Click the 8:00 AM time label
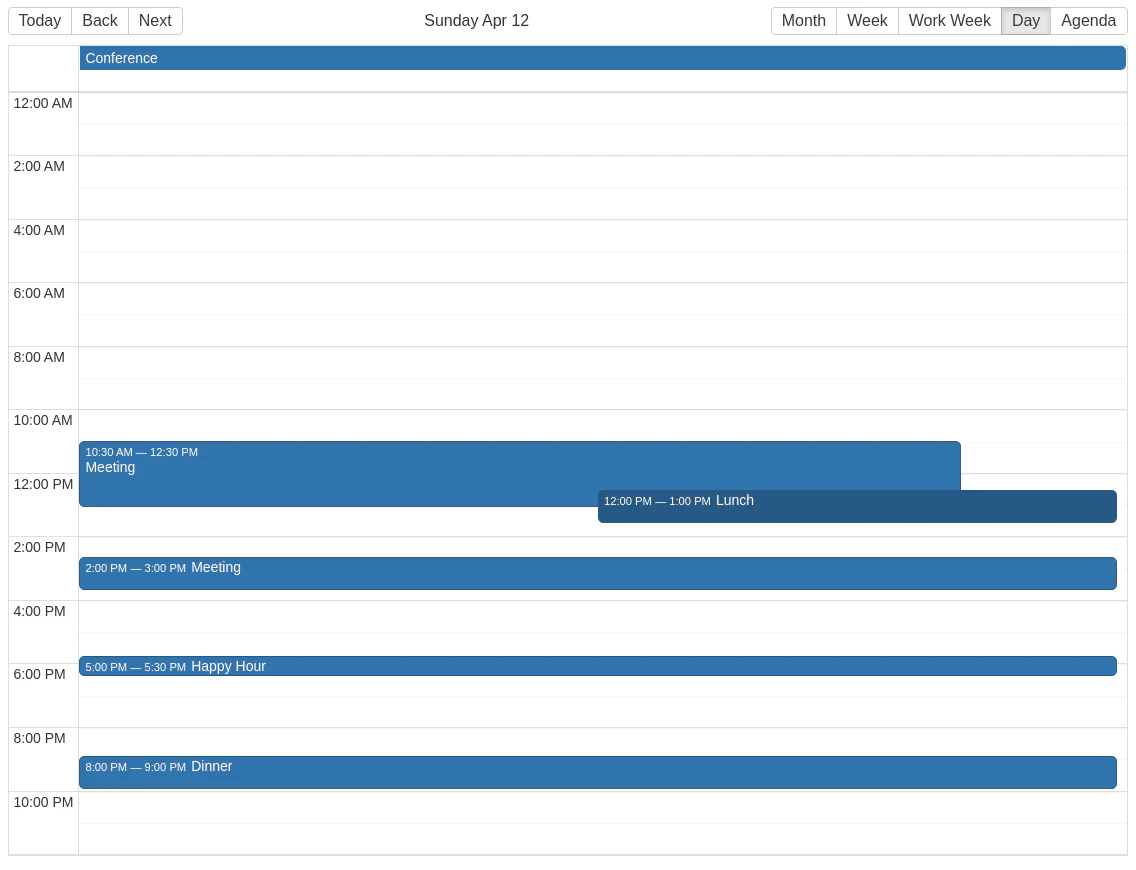This screenshot has width=1136, height=870. click(x=39, y=356)
